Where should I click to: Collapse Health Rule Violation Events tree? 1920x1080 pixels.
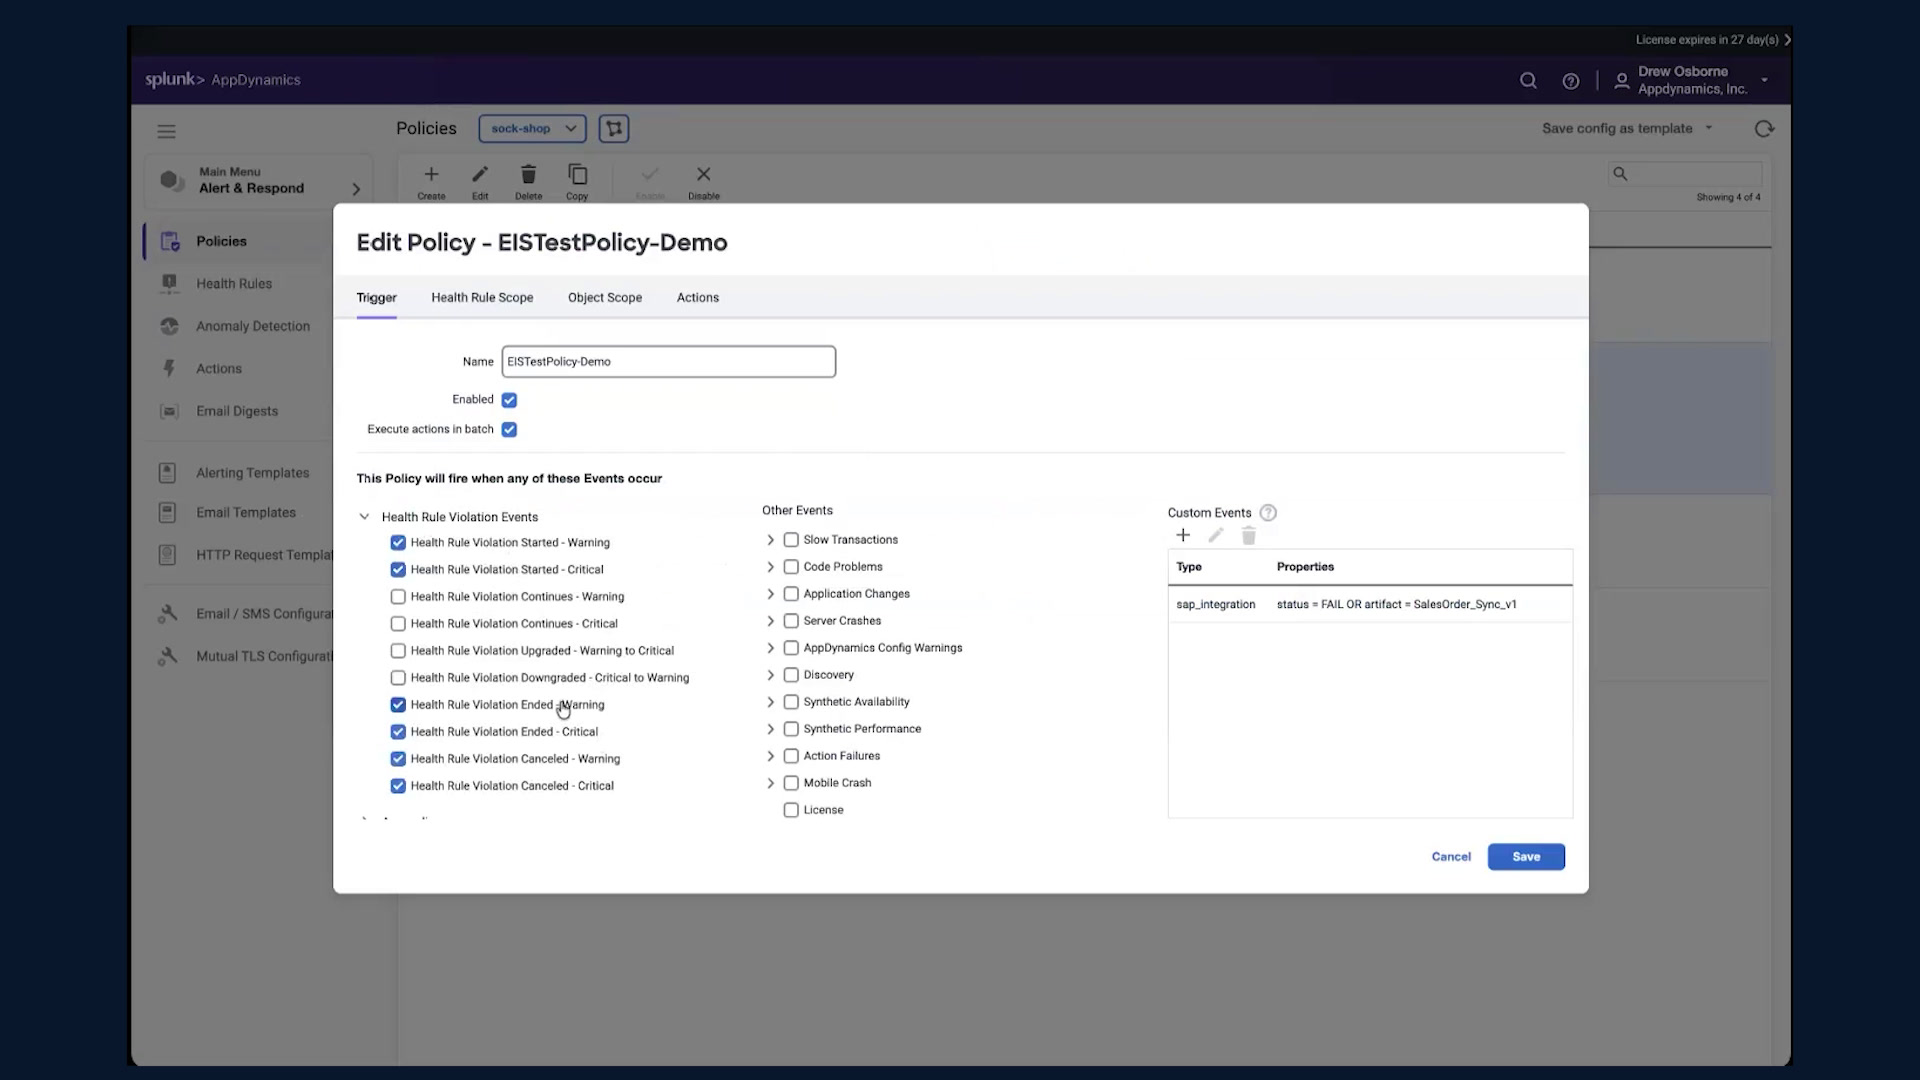point(364,517)
